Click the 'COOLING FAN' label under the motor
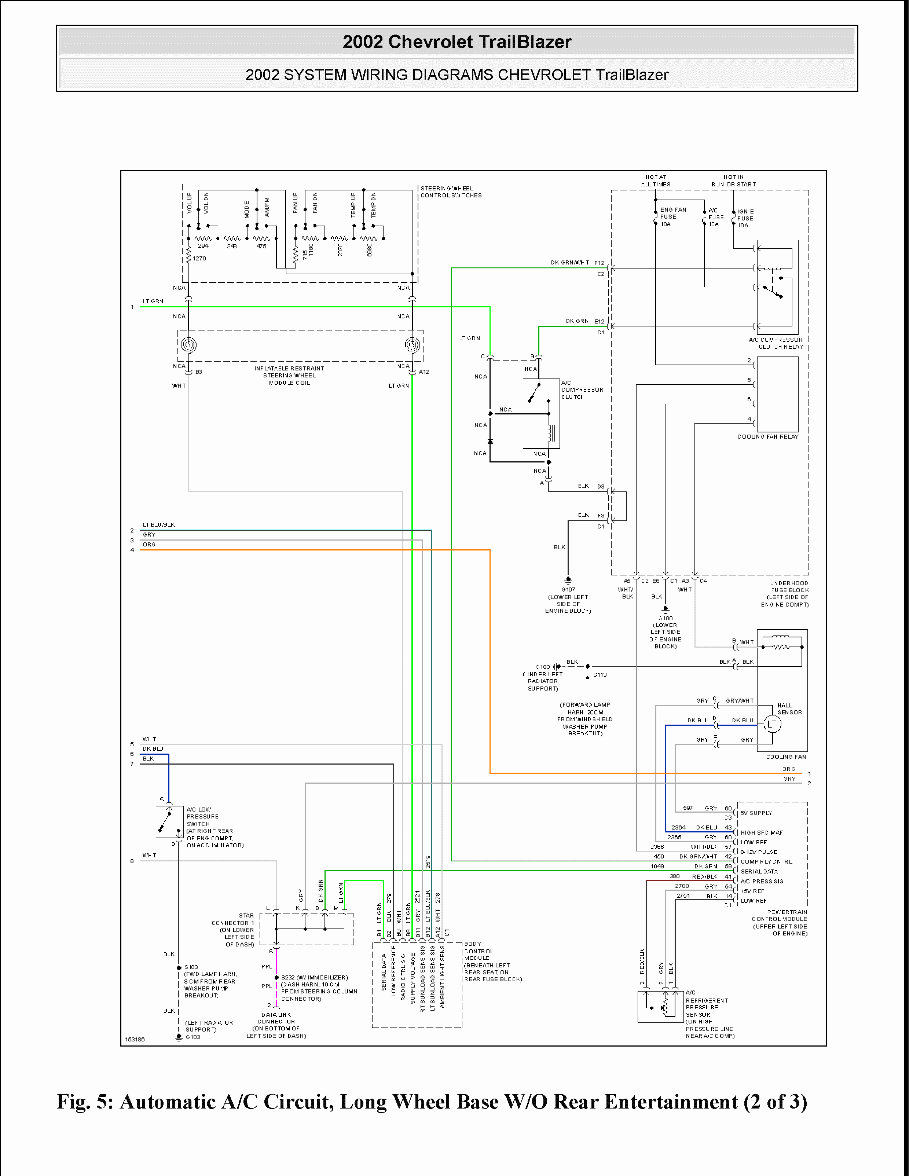This screenshot has height=1176, width=909. click(787, 757)
